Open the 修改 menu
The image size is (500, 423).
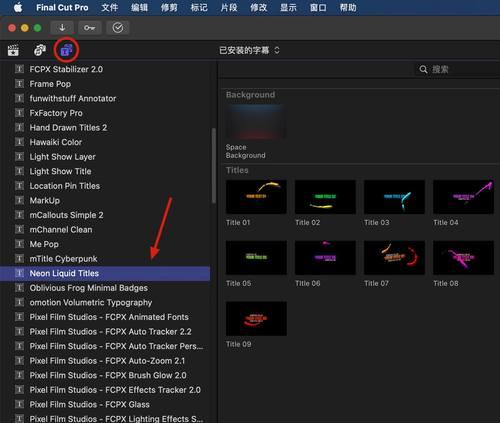[259, 7]
